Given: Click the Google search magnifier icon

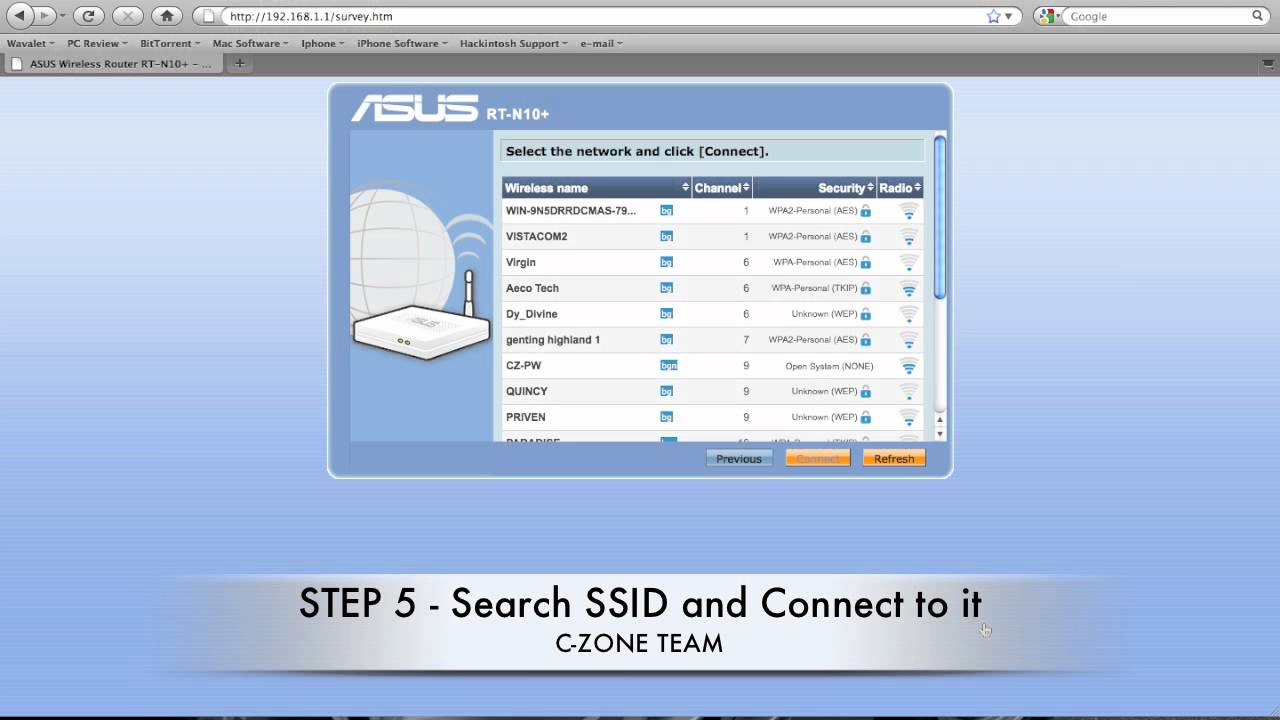Looking at the screenshot, I should pyautogui.click(x=1258, y=16).
